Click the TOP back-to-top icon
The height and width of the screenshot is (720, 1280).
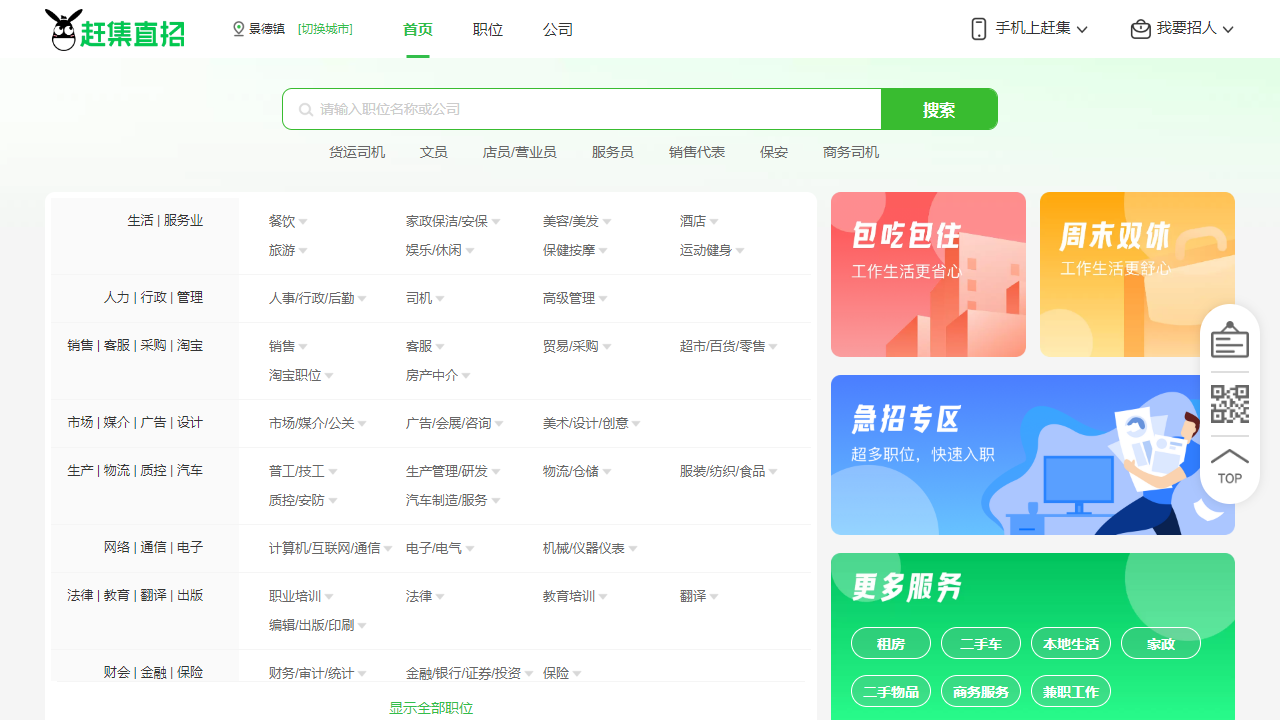point(1229,462)
